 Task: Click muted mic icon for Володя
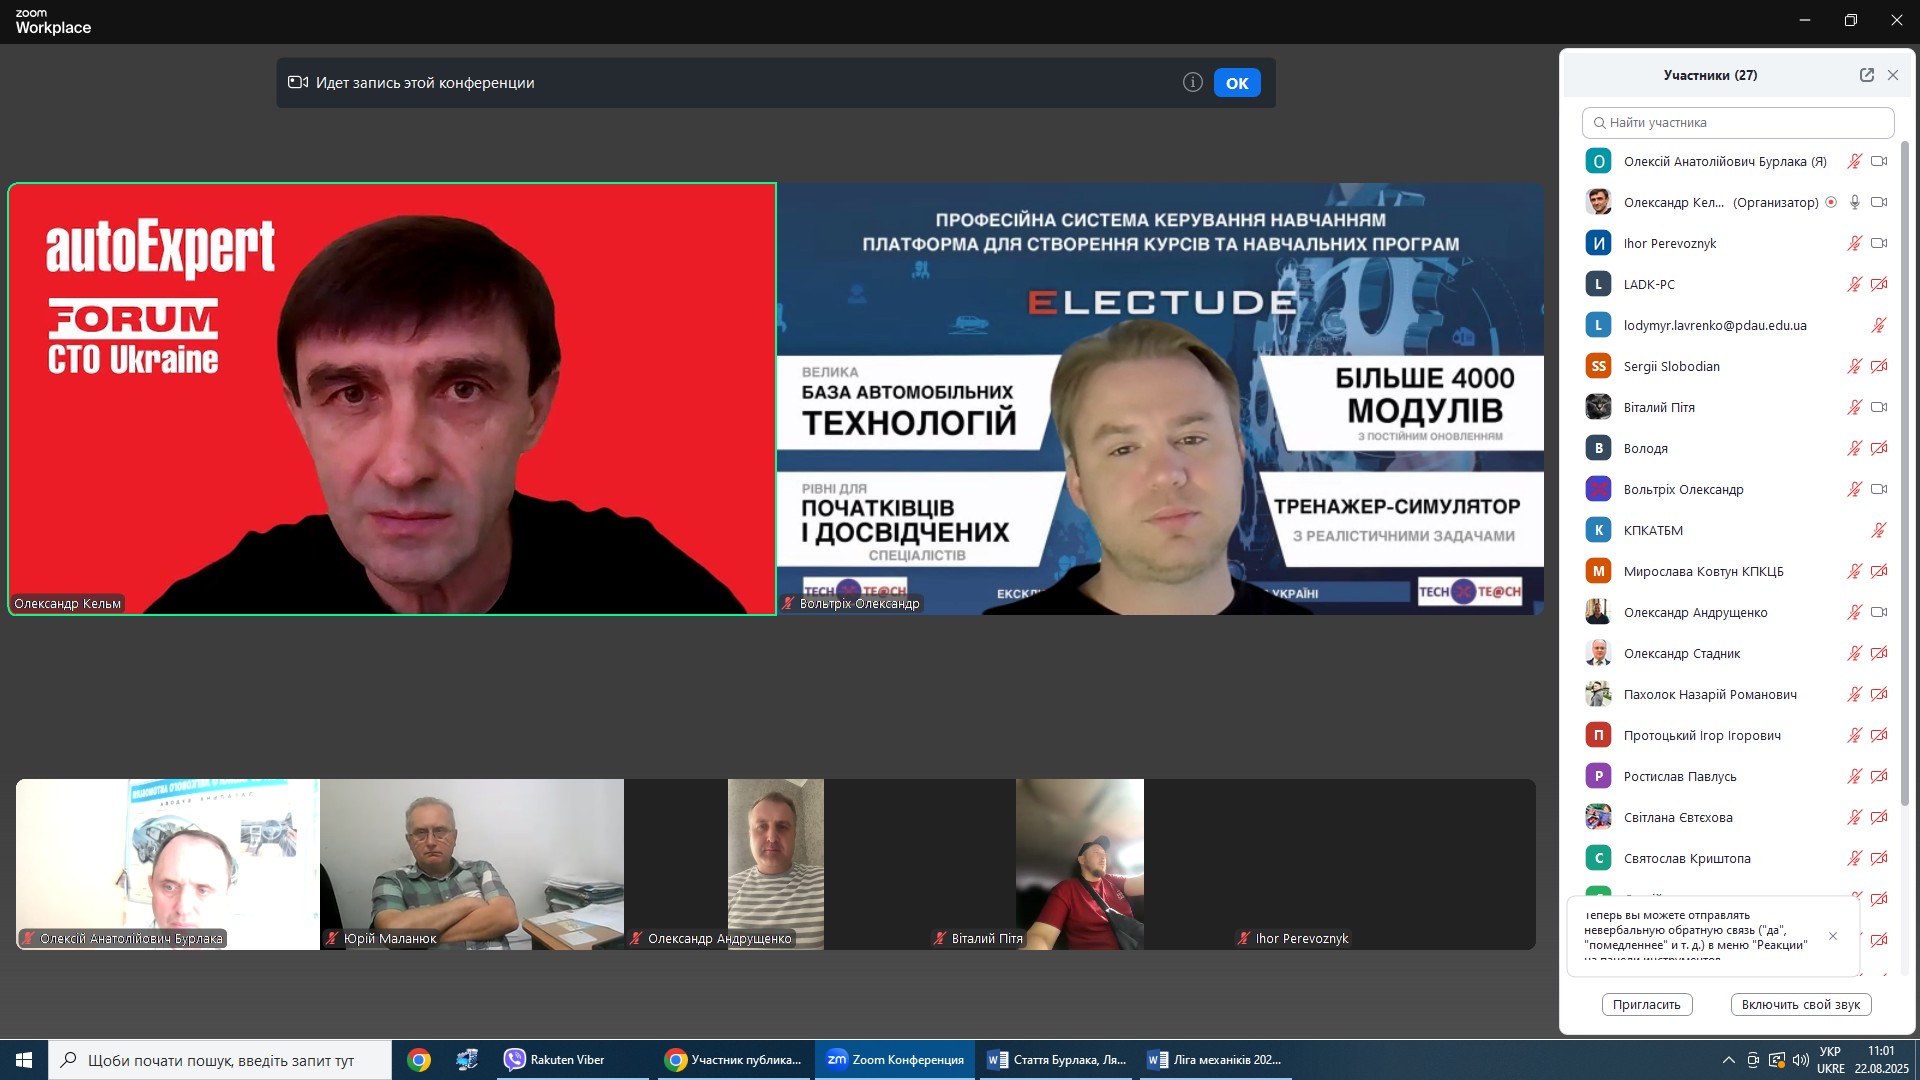coord(1854,448)
